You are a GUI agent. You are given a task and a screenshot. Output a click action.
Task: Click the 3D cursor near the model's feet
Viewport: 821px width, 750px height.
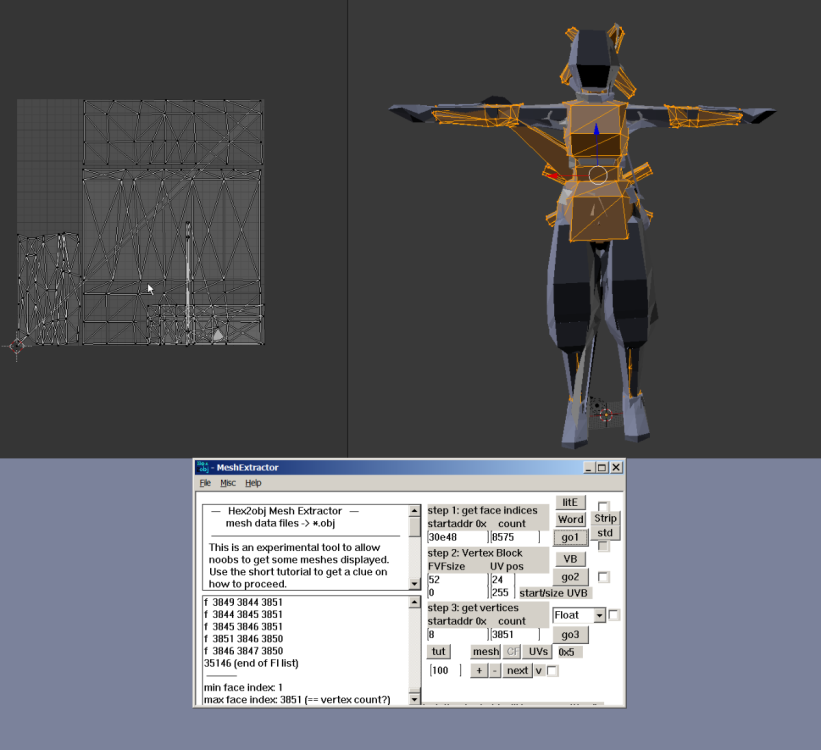606,415
